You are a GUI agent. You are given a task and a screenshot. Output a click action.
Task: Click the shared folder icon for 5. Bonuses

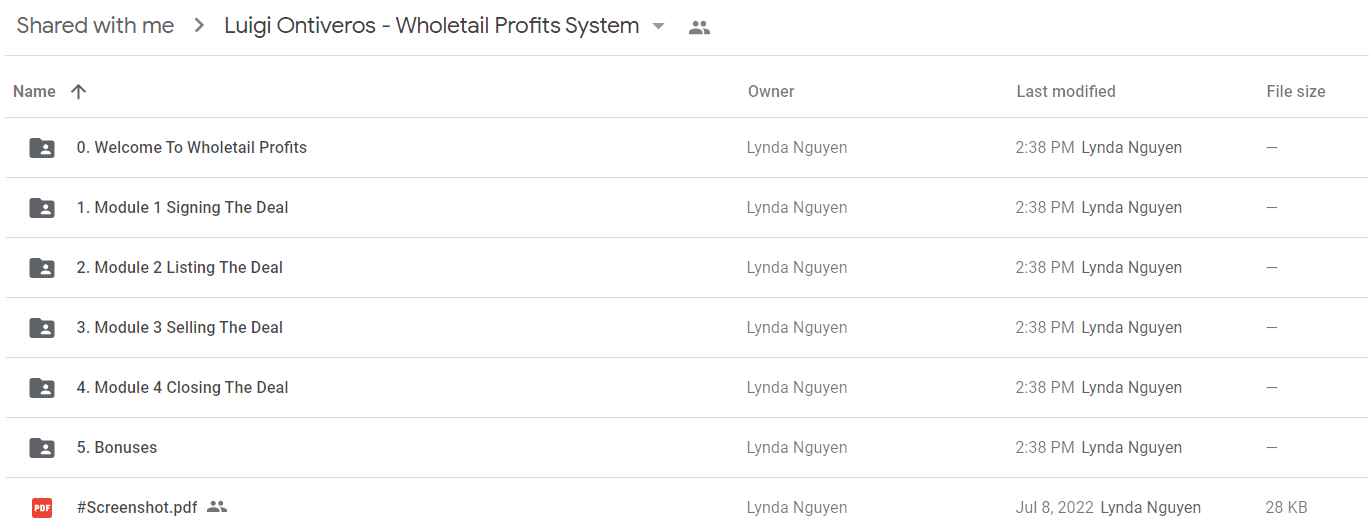click(x=42, y=448)
